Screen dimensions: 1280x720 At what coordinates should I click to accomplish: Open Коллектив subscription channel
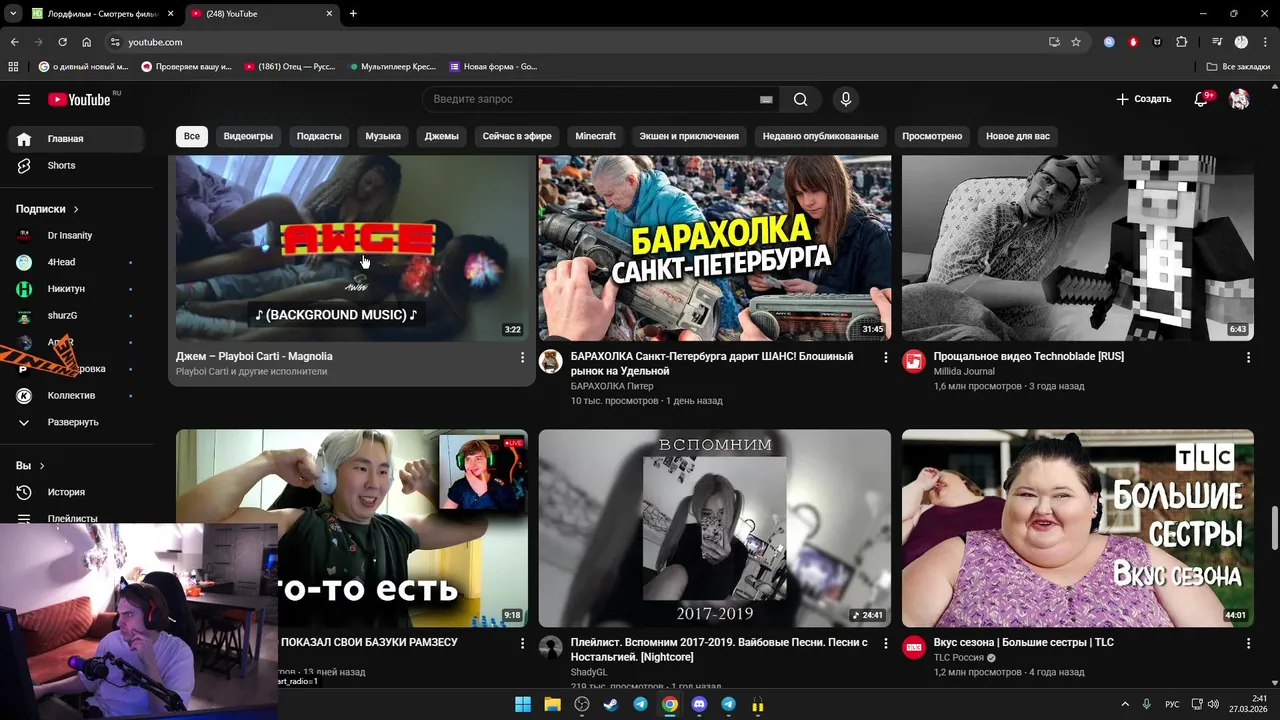(x=76, y=395)
